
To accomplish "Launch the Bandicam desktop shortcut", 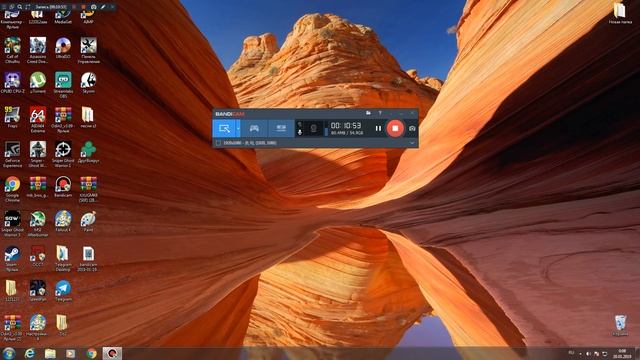I will (x=63, y=187).
